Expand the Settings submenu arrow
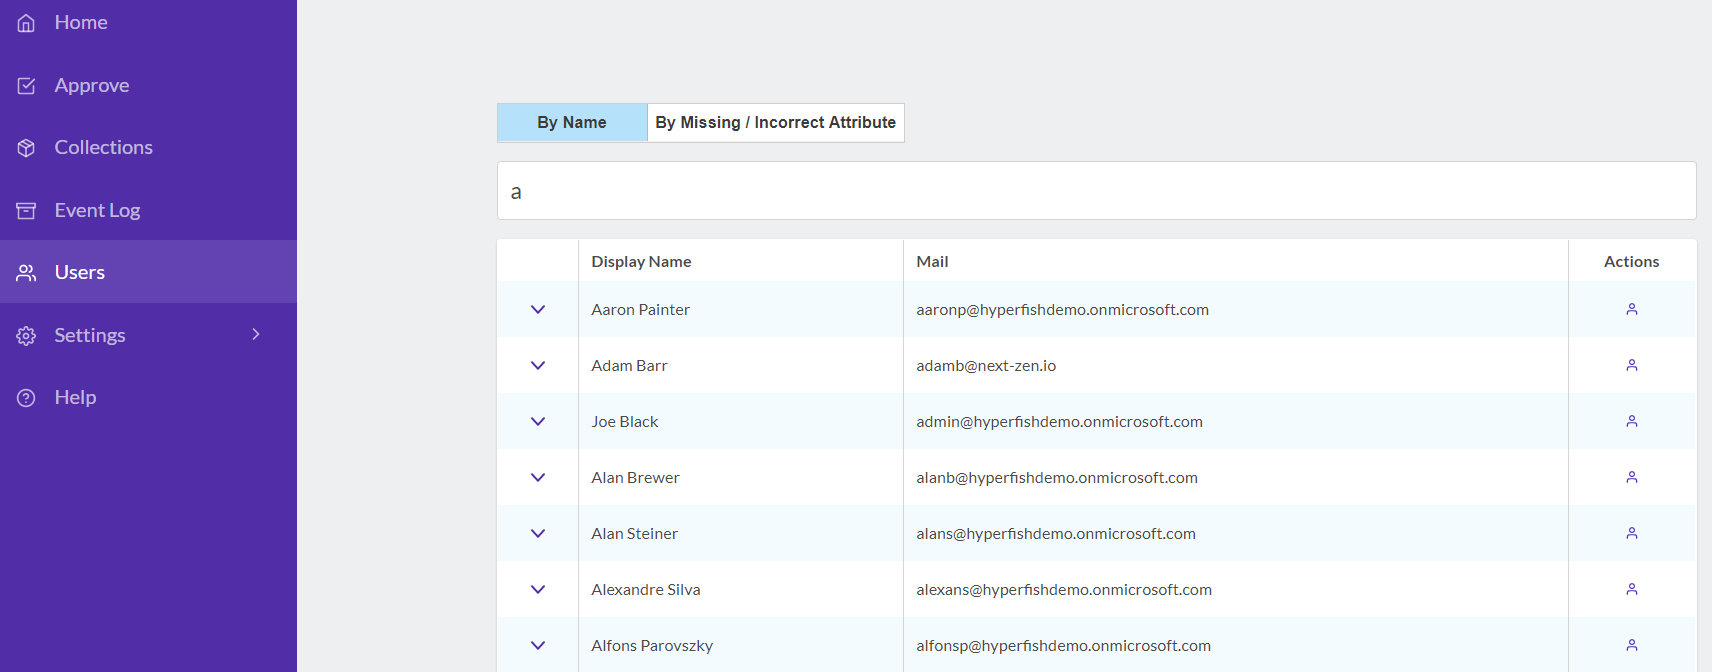This screenshot has width=1712, height=672. click(256, 334)
